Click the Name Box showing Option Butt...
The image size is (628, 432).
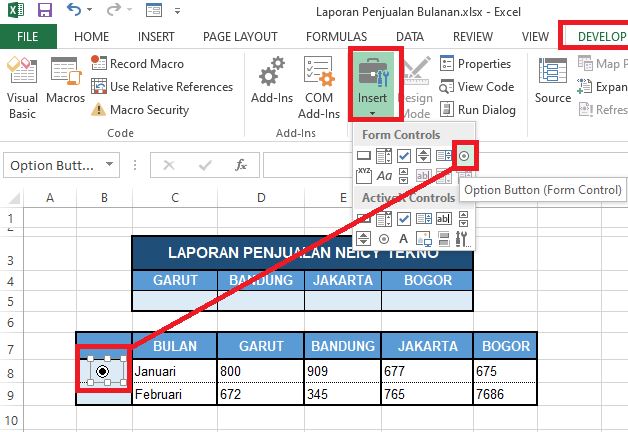[52, 165]
